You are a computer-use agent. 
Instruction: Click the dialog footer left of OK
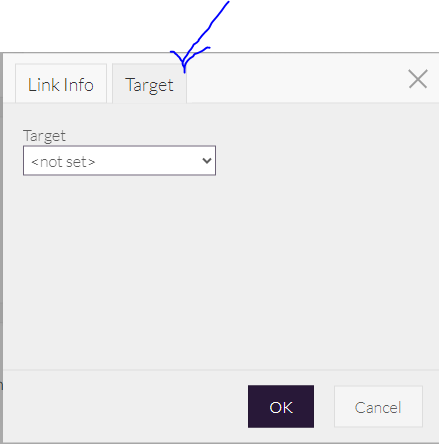(125, 406)
